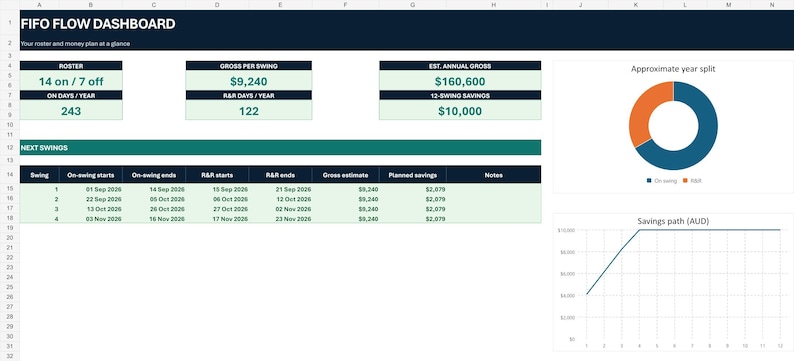Click the 'Savings path (AUD)' chart title

coord(673,221)
